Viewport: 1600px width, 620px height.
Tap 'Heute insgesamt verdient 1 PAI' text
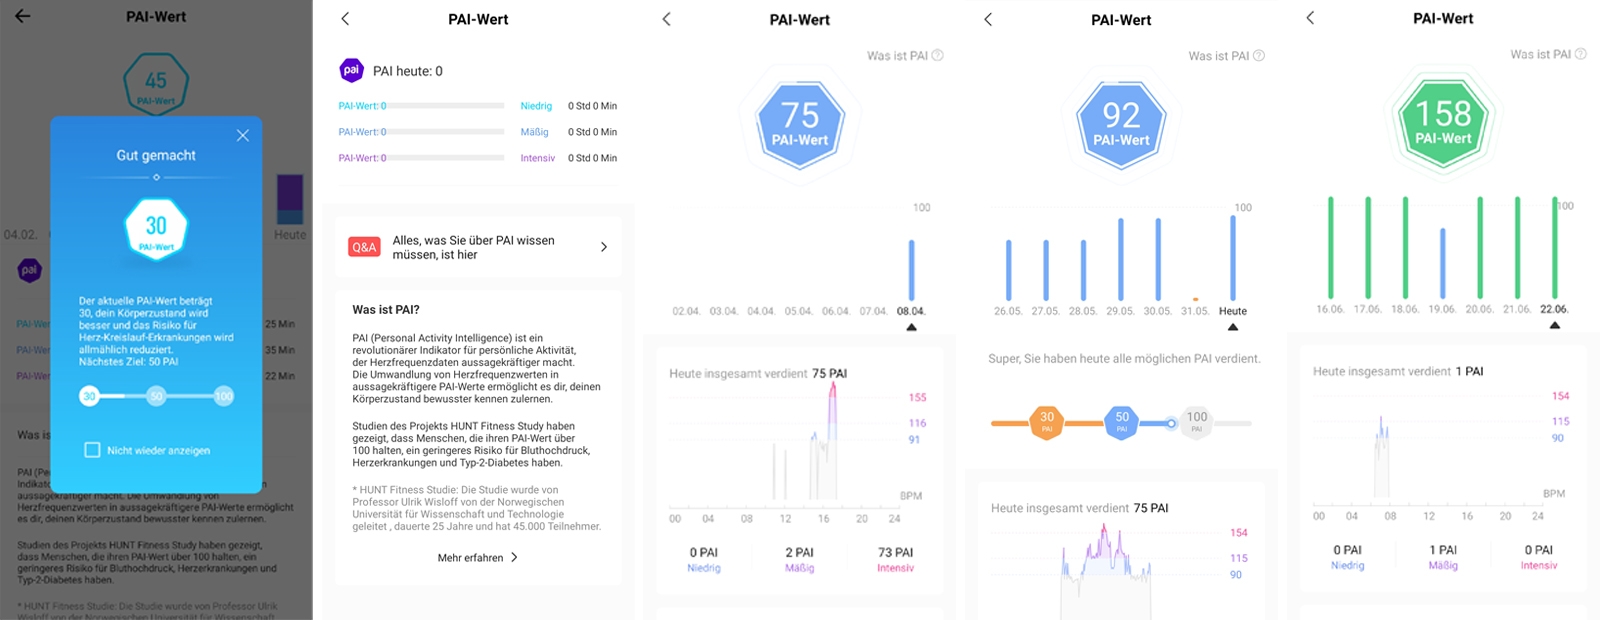1398,371
